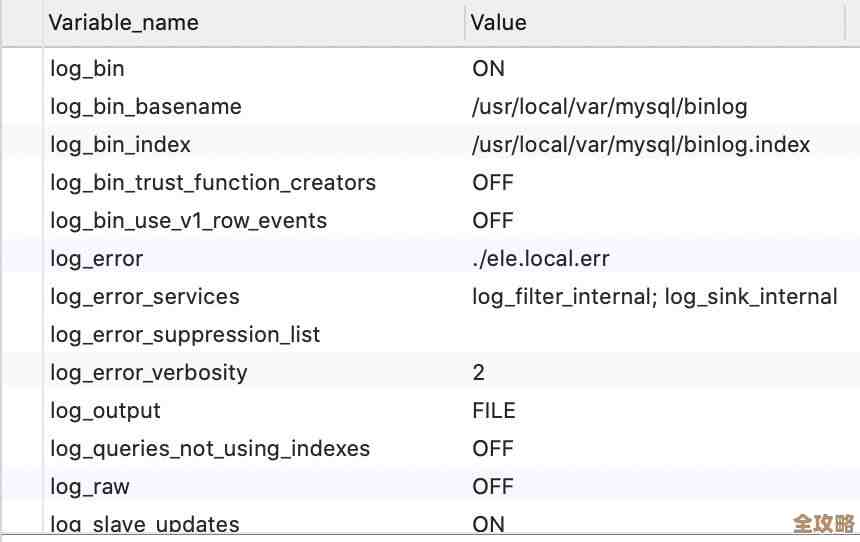
Task: Click the ON value for log_bin
Action: (x=488, y=69)
